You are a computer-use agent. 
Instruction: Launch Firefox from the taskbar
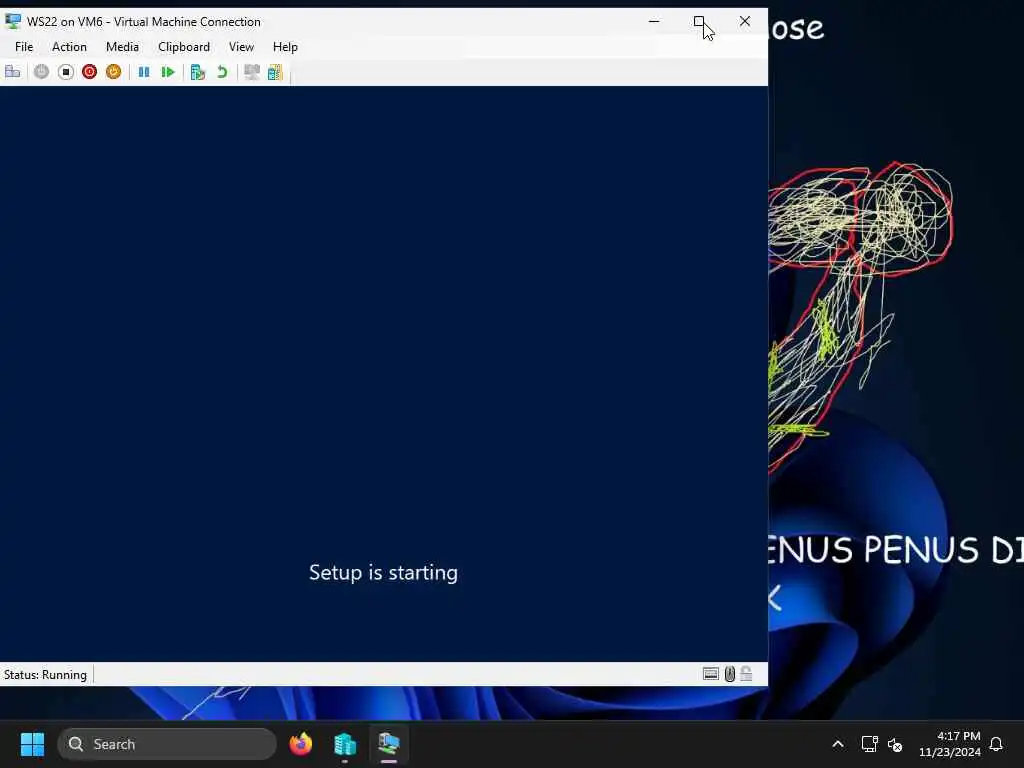tap(300, 744)
